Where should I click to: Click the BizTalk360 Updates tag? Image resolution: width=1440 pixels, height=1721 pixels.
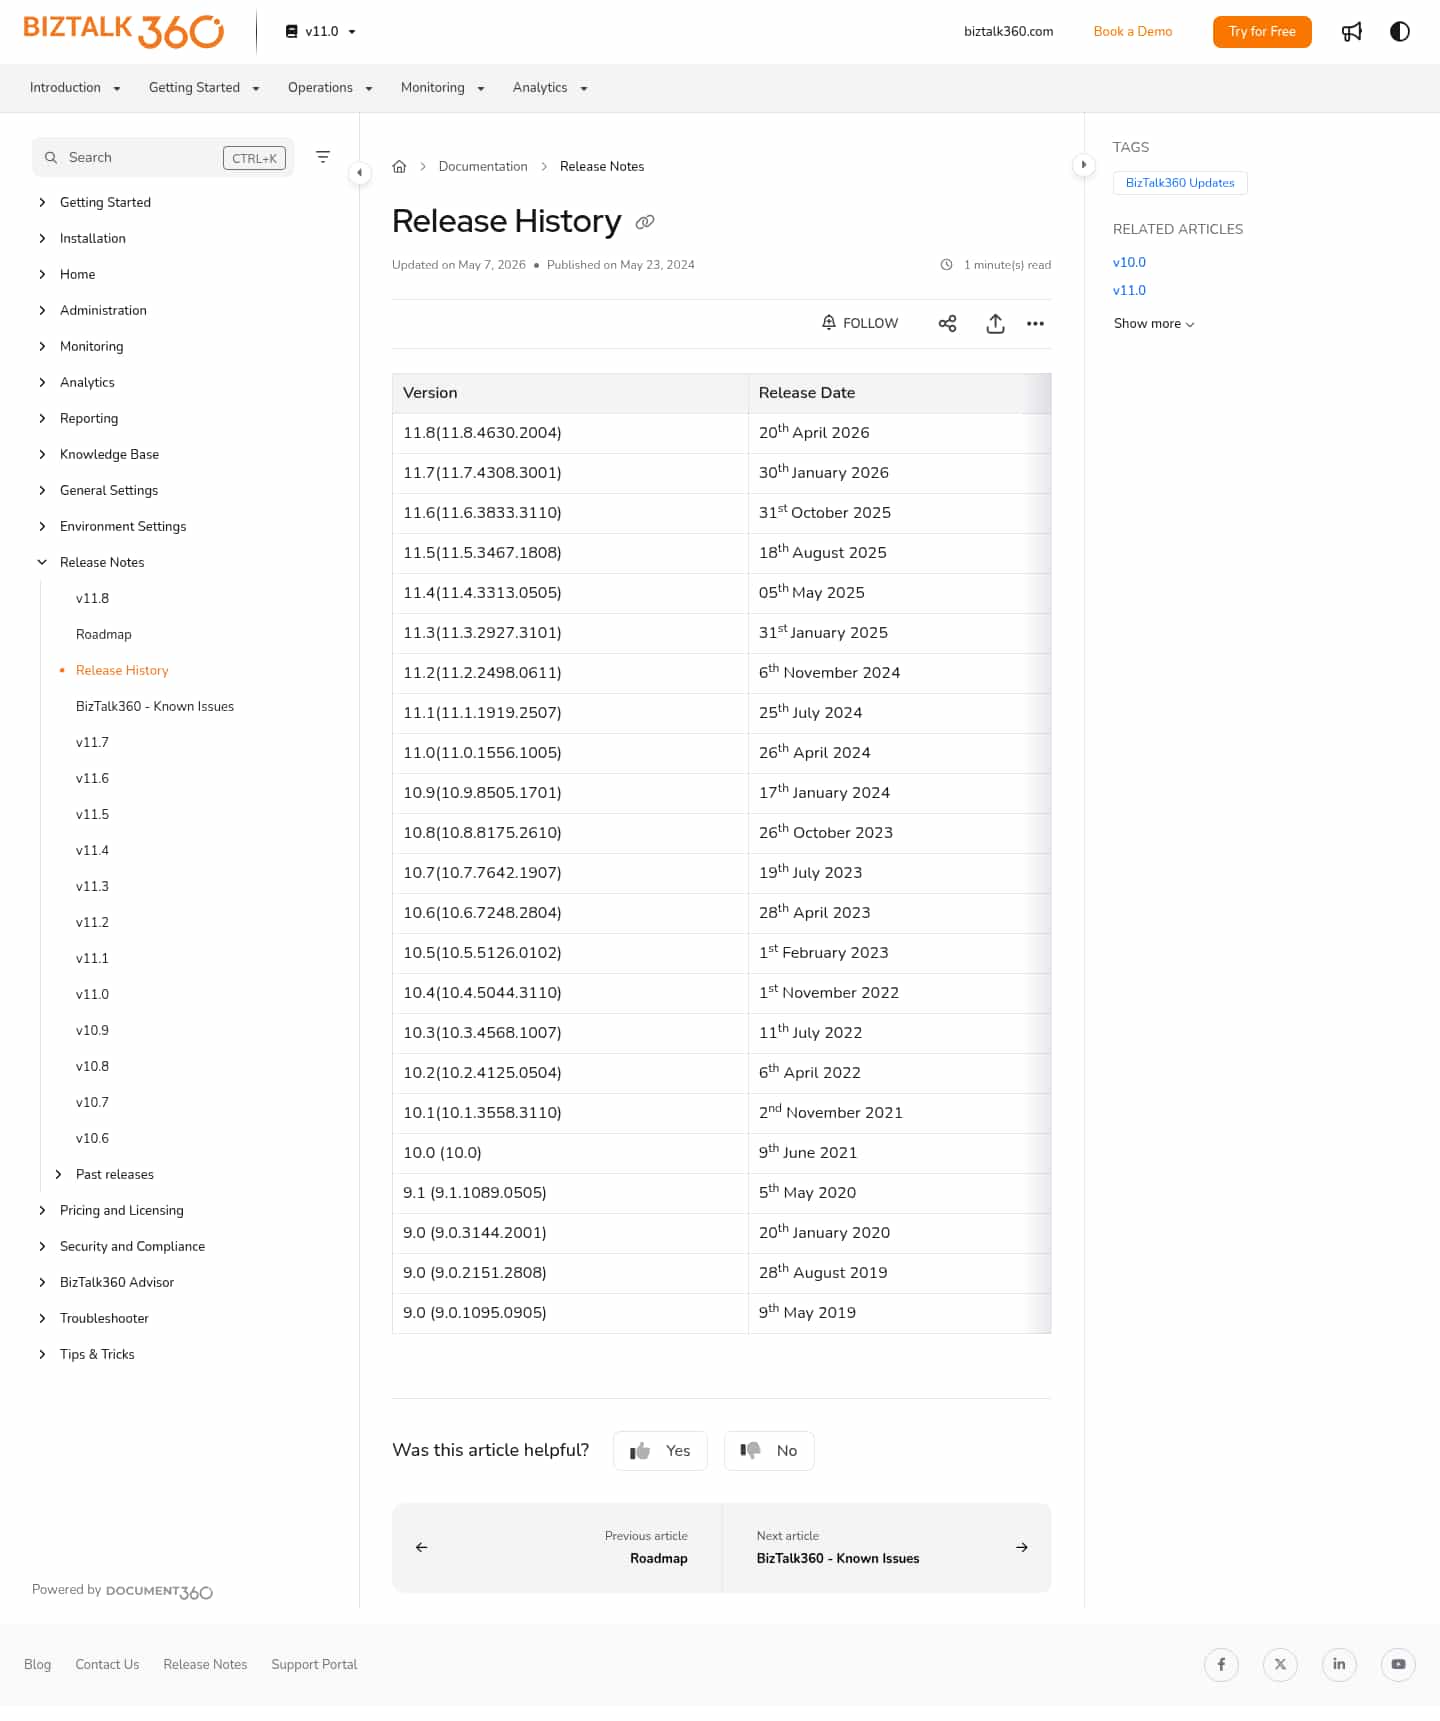click(x=1180, y=183)
